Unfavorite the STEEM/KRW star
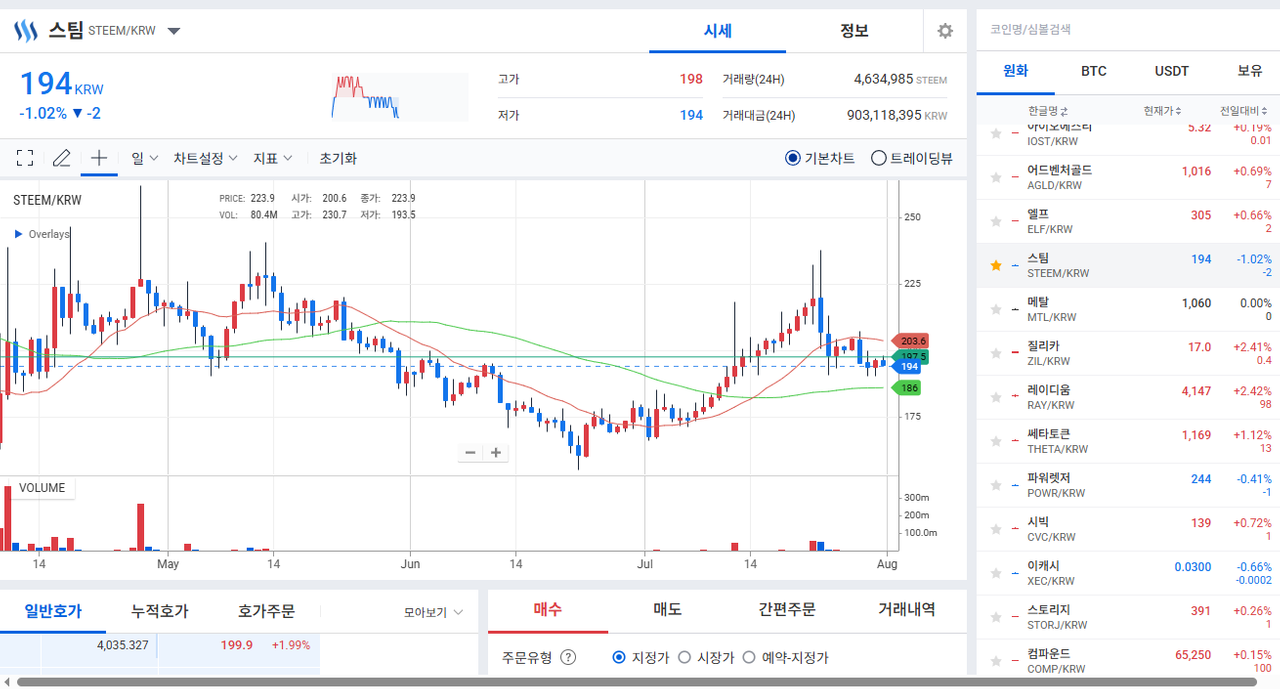Image resolution: width=1280 pixels, height=689 pixels. click(995, 265)
